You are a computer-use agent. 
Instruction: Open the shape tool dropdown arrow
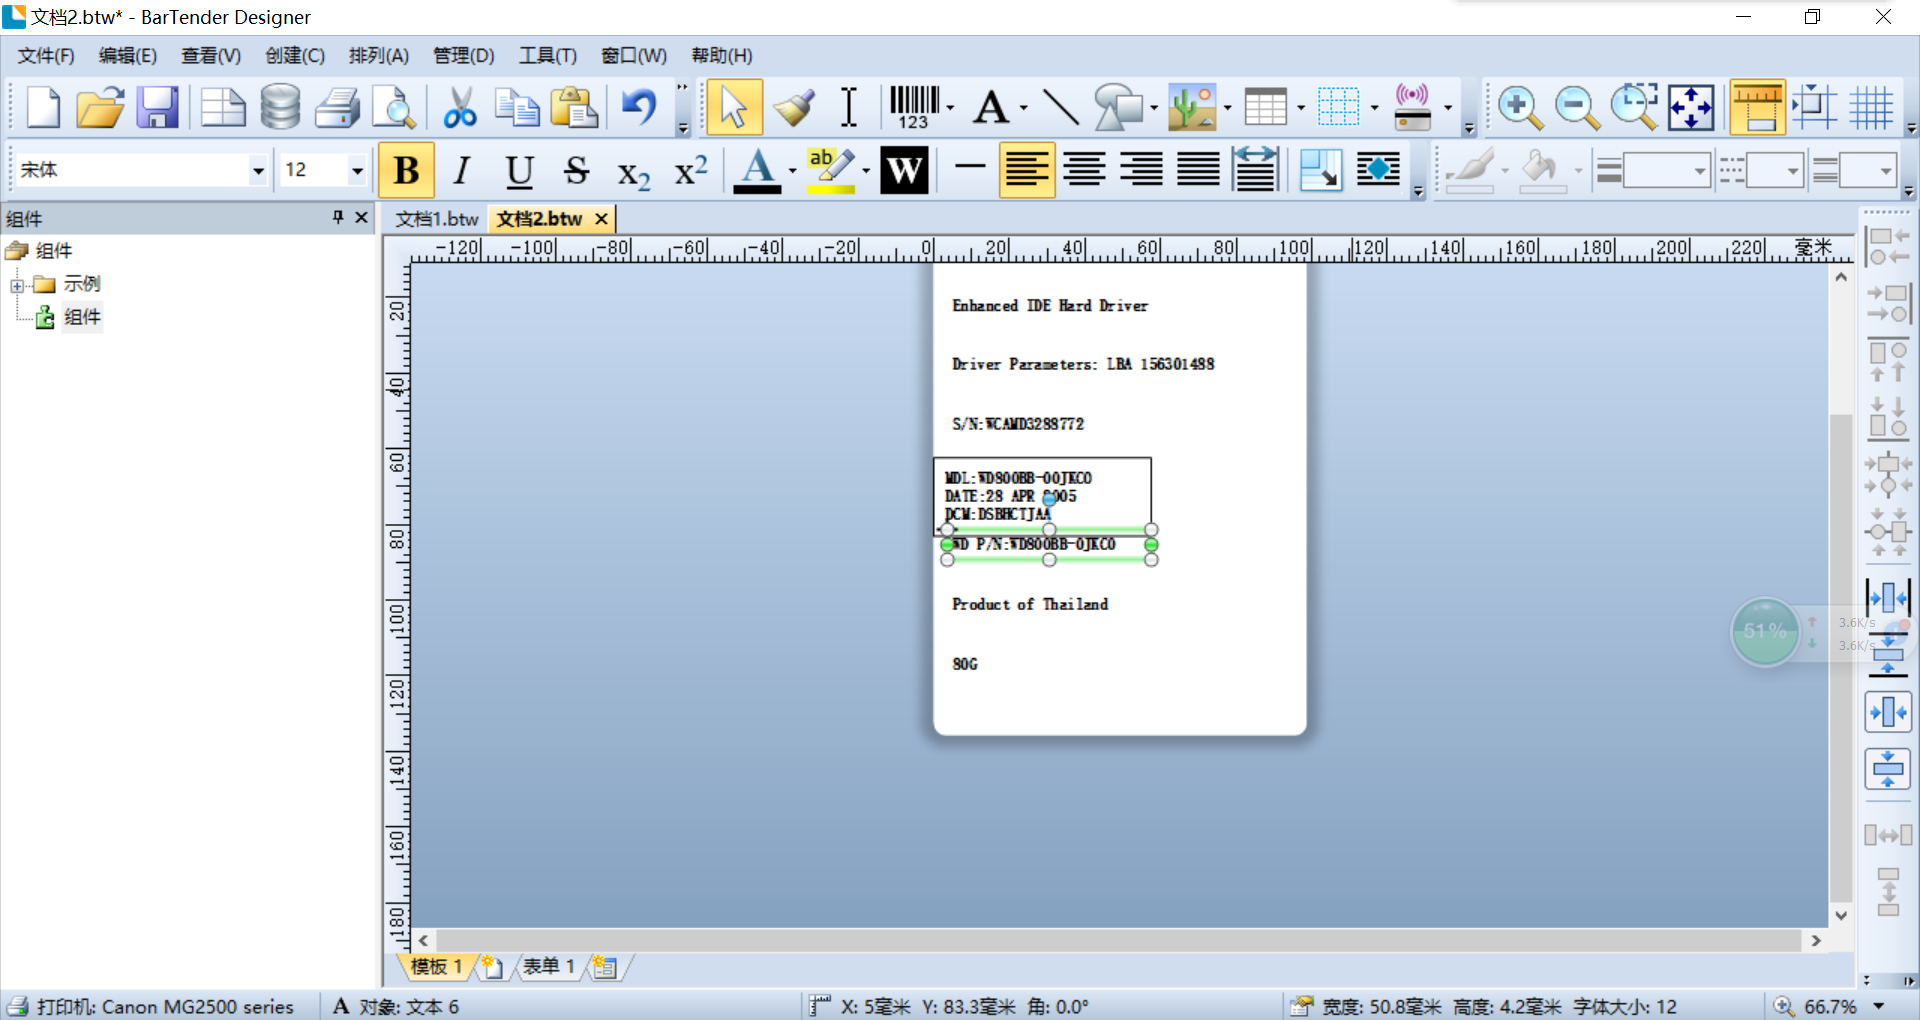point(1154,108)
